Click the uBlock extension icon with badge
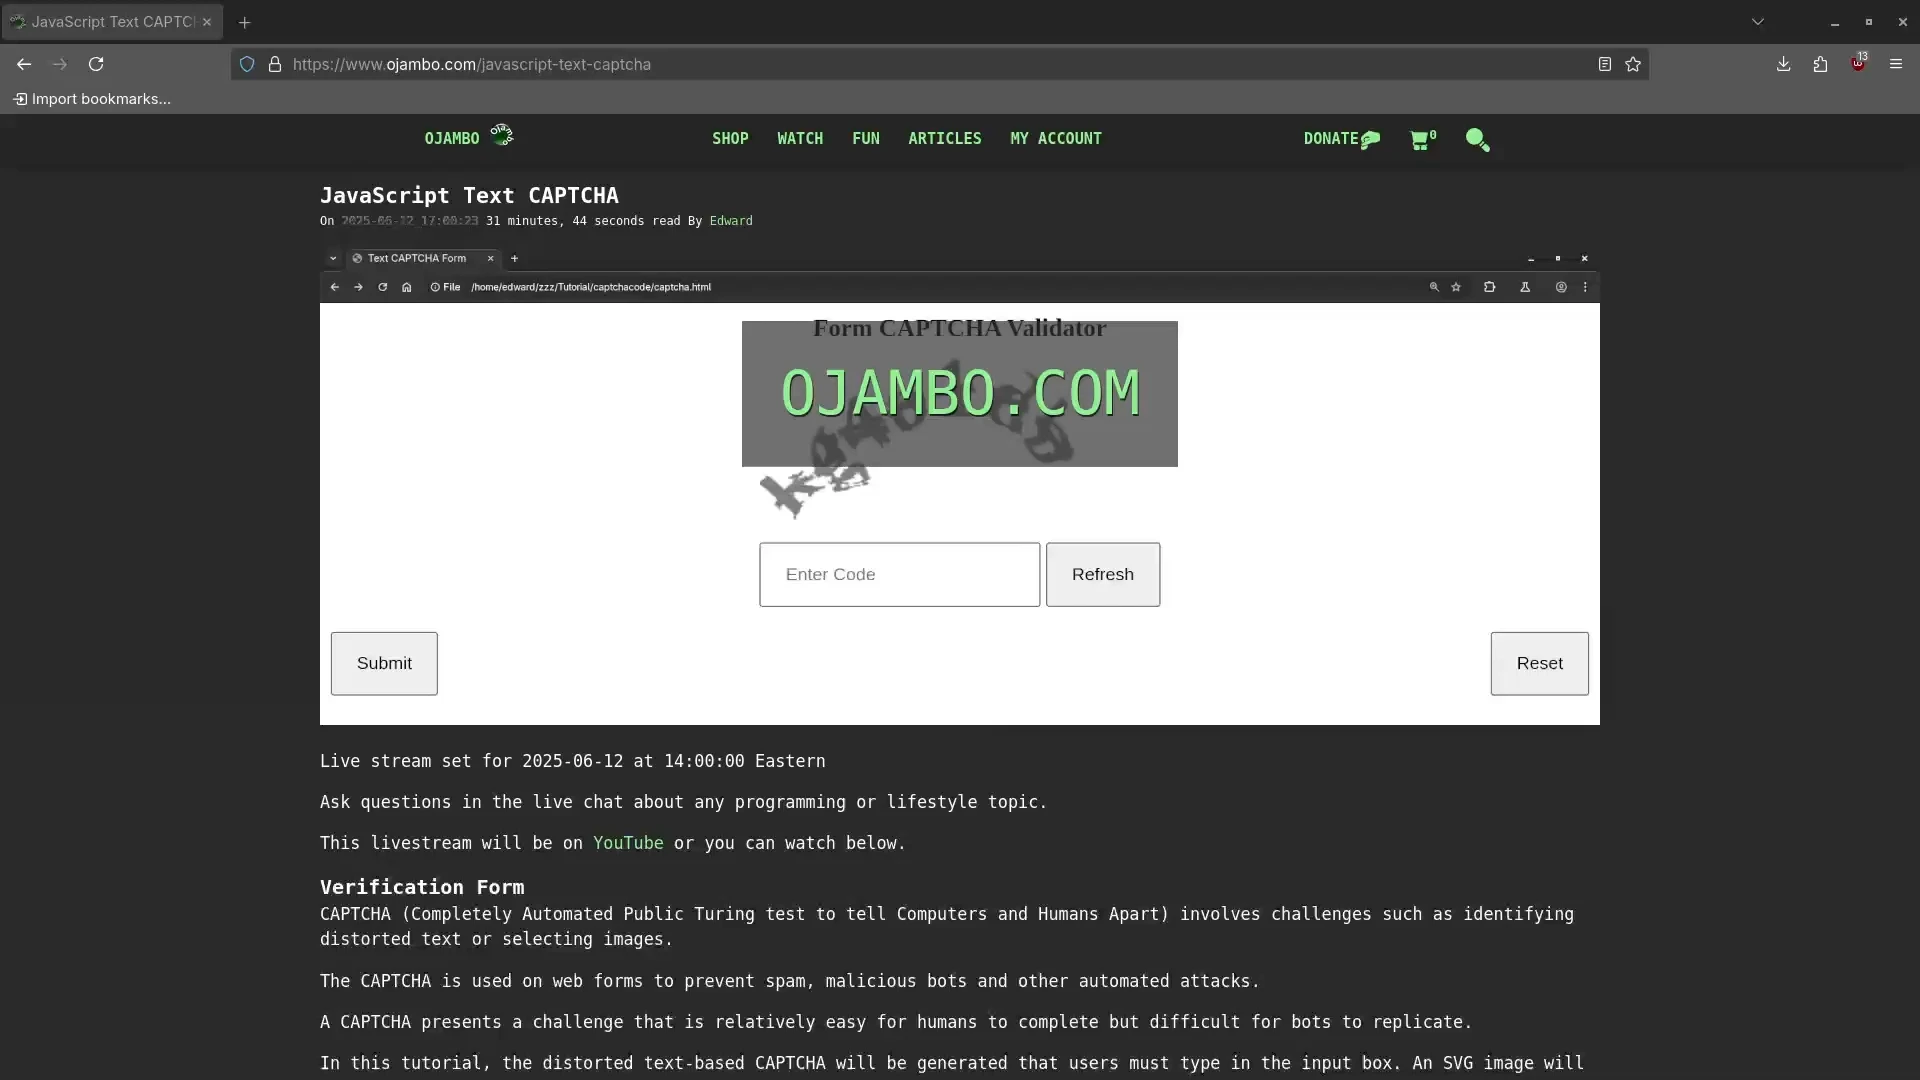The width and height of the screenshot is (1920, 1080). 1858,62
